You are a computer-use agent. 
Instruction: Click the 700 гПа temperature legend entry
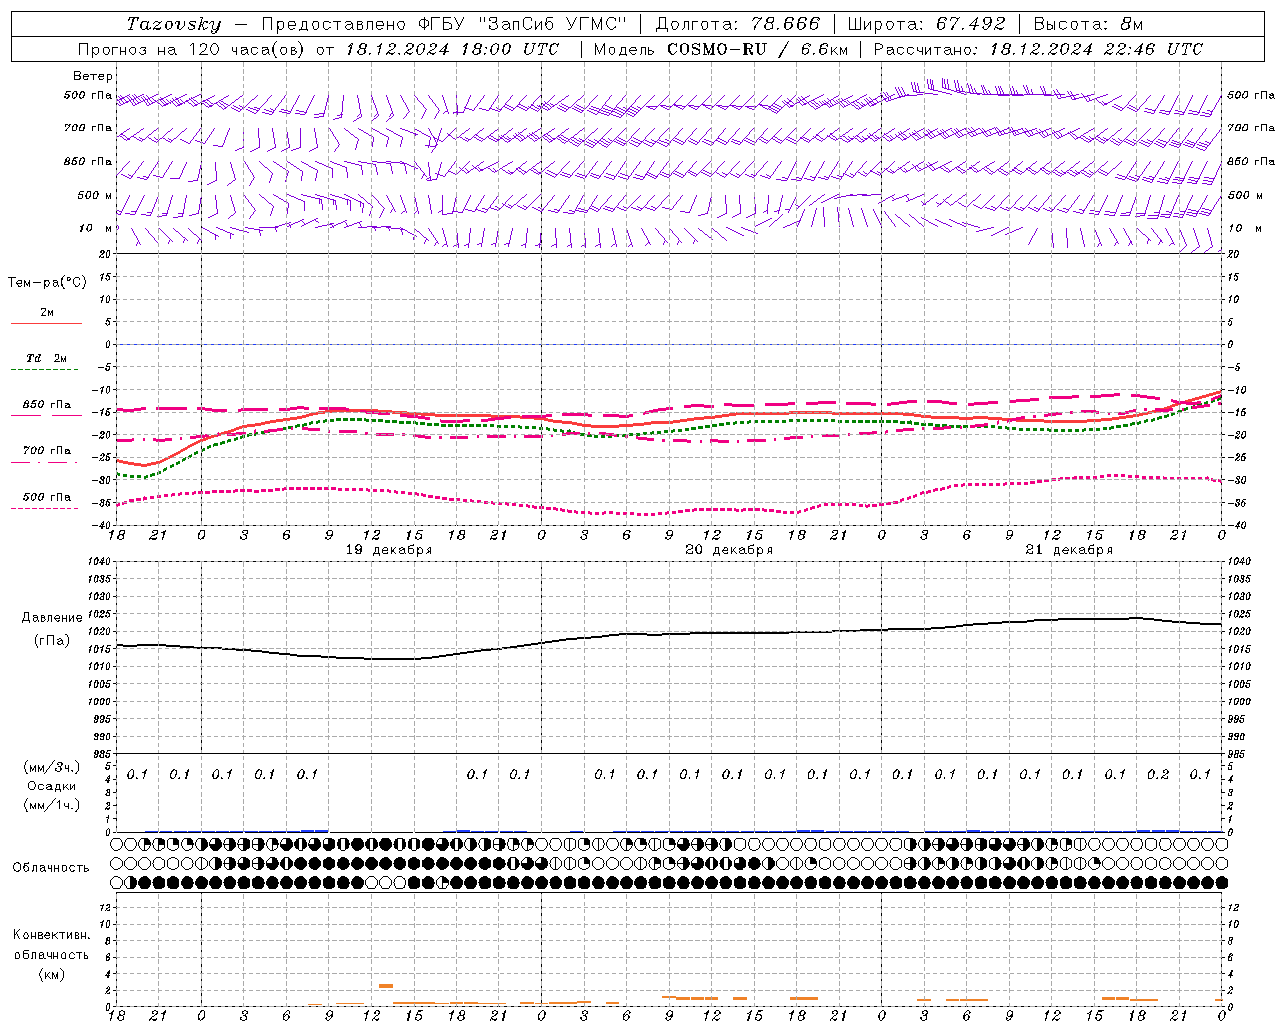point(47,451)
